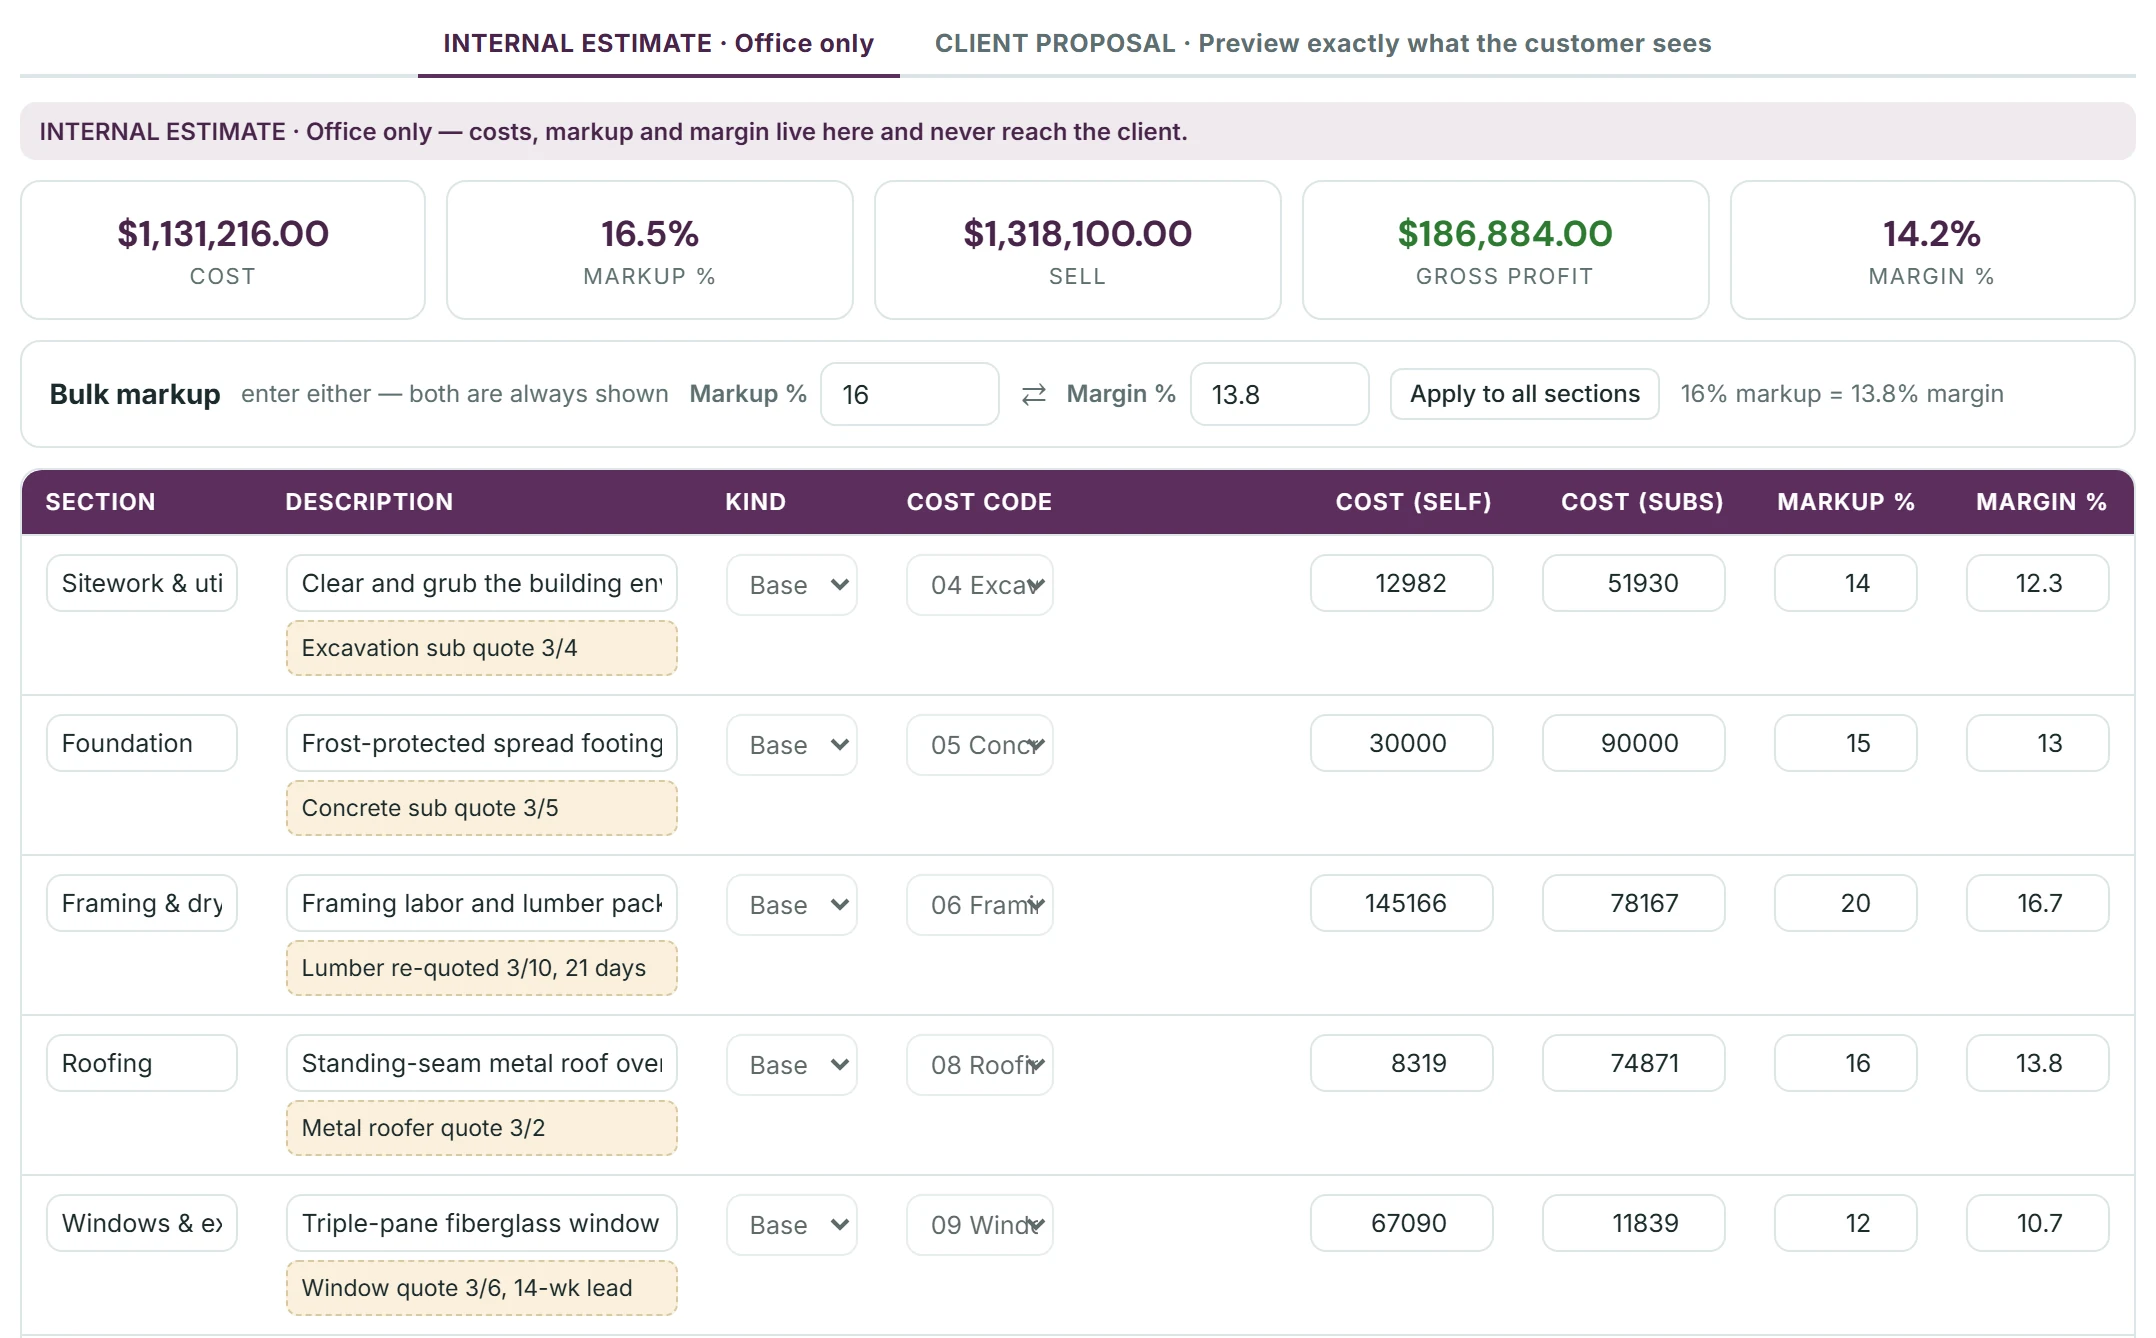Click the Metal roofer quote 3/2 note

[482, 1128]
